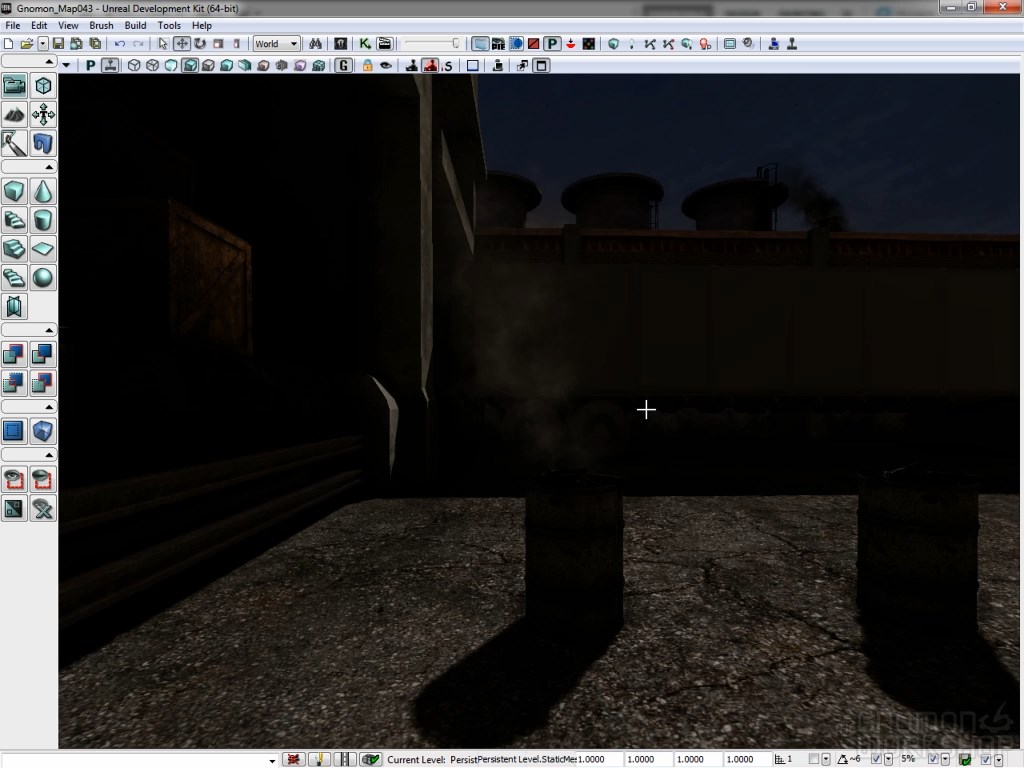
Task: Switch viewport to Perspective with P button
Action: tap(90, 65)
